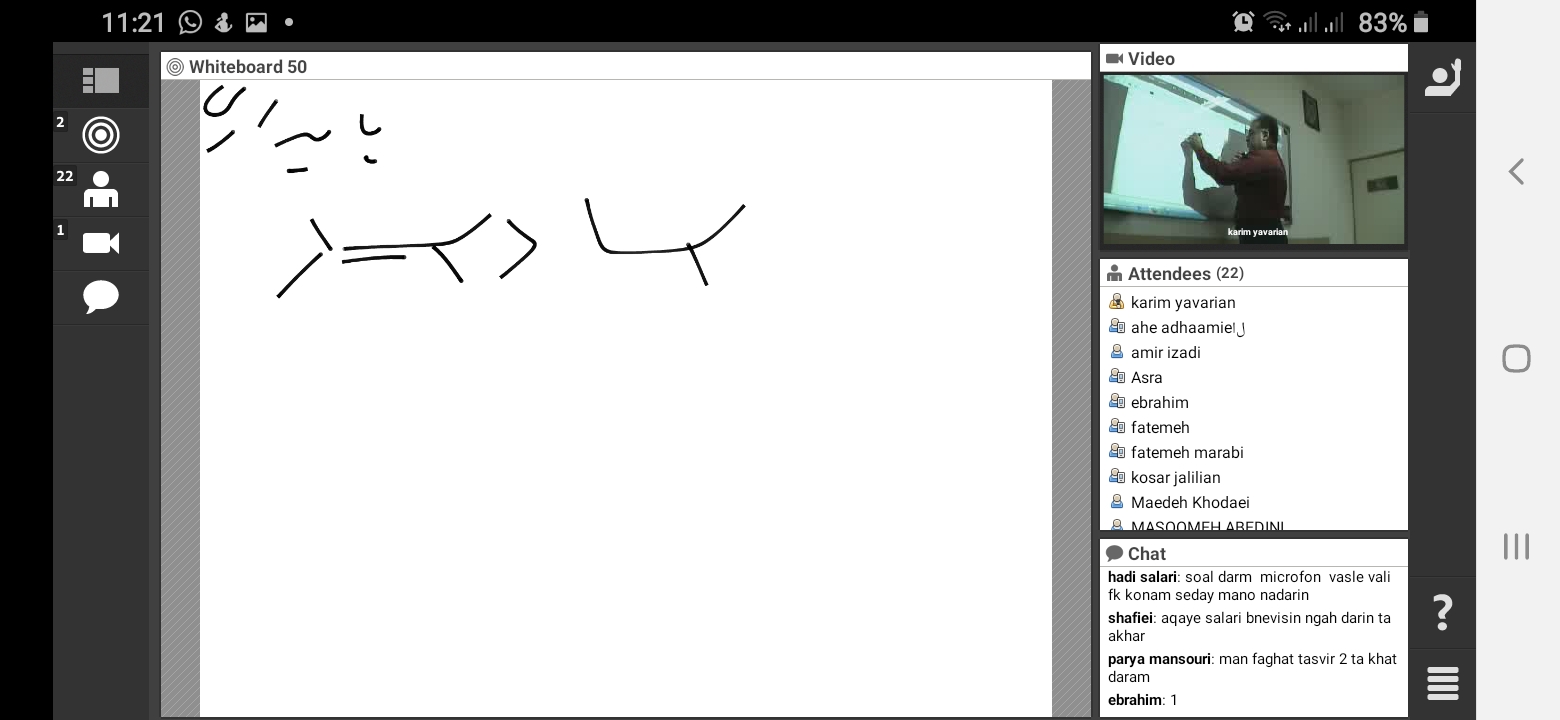The width and height of the screenshot is (1560, 720).
Task: Expand the Attendees (22) pod header
Action: [x=1185, y=274]
